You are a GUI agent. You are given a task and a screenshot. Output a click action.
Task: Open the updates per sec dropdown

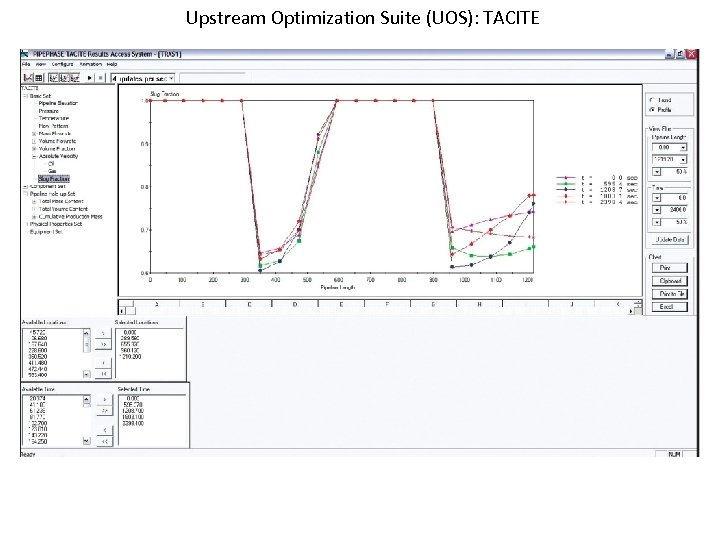coord(171,79)
